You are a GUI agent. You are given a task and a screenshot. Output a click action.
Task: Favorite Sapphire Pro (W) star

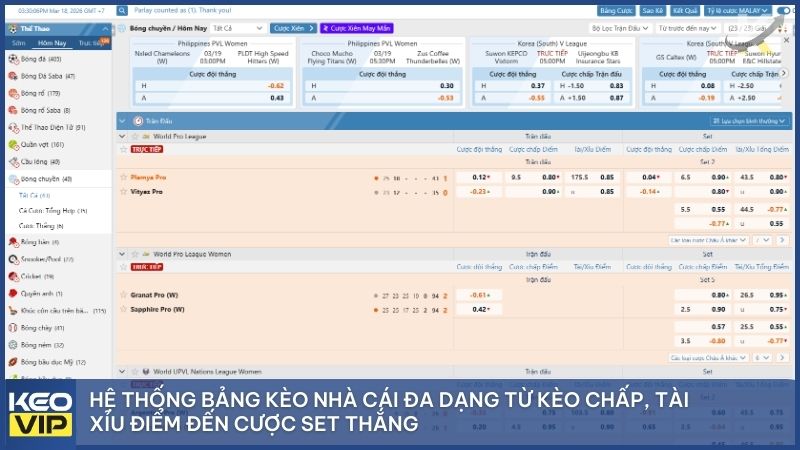pyautogui.click(x=123, y=309)
